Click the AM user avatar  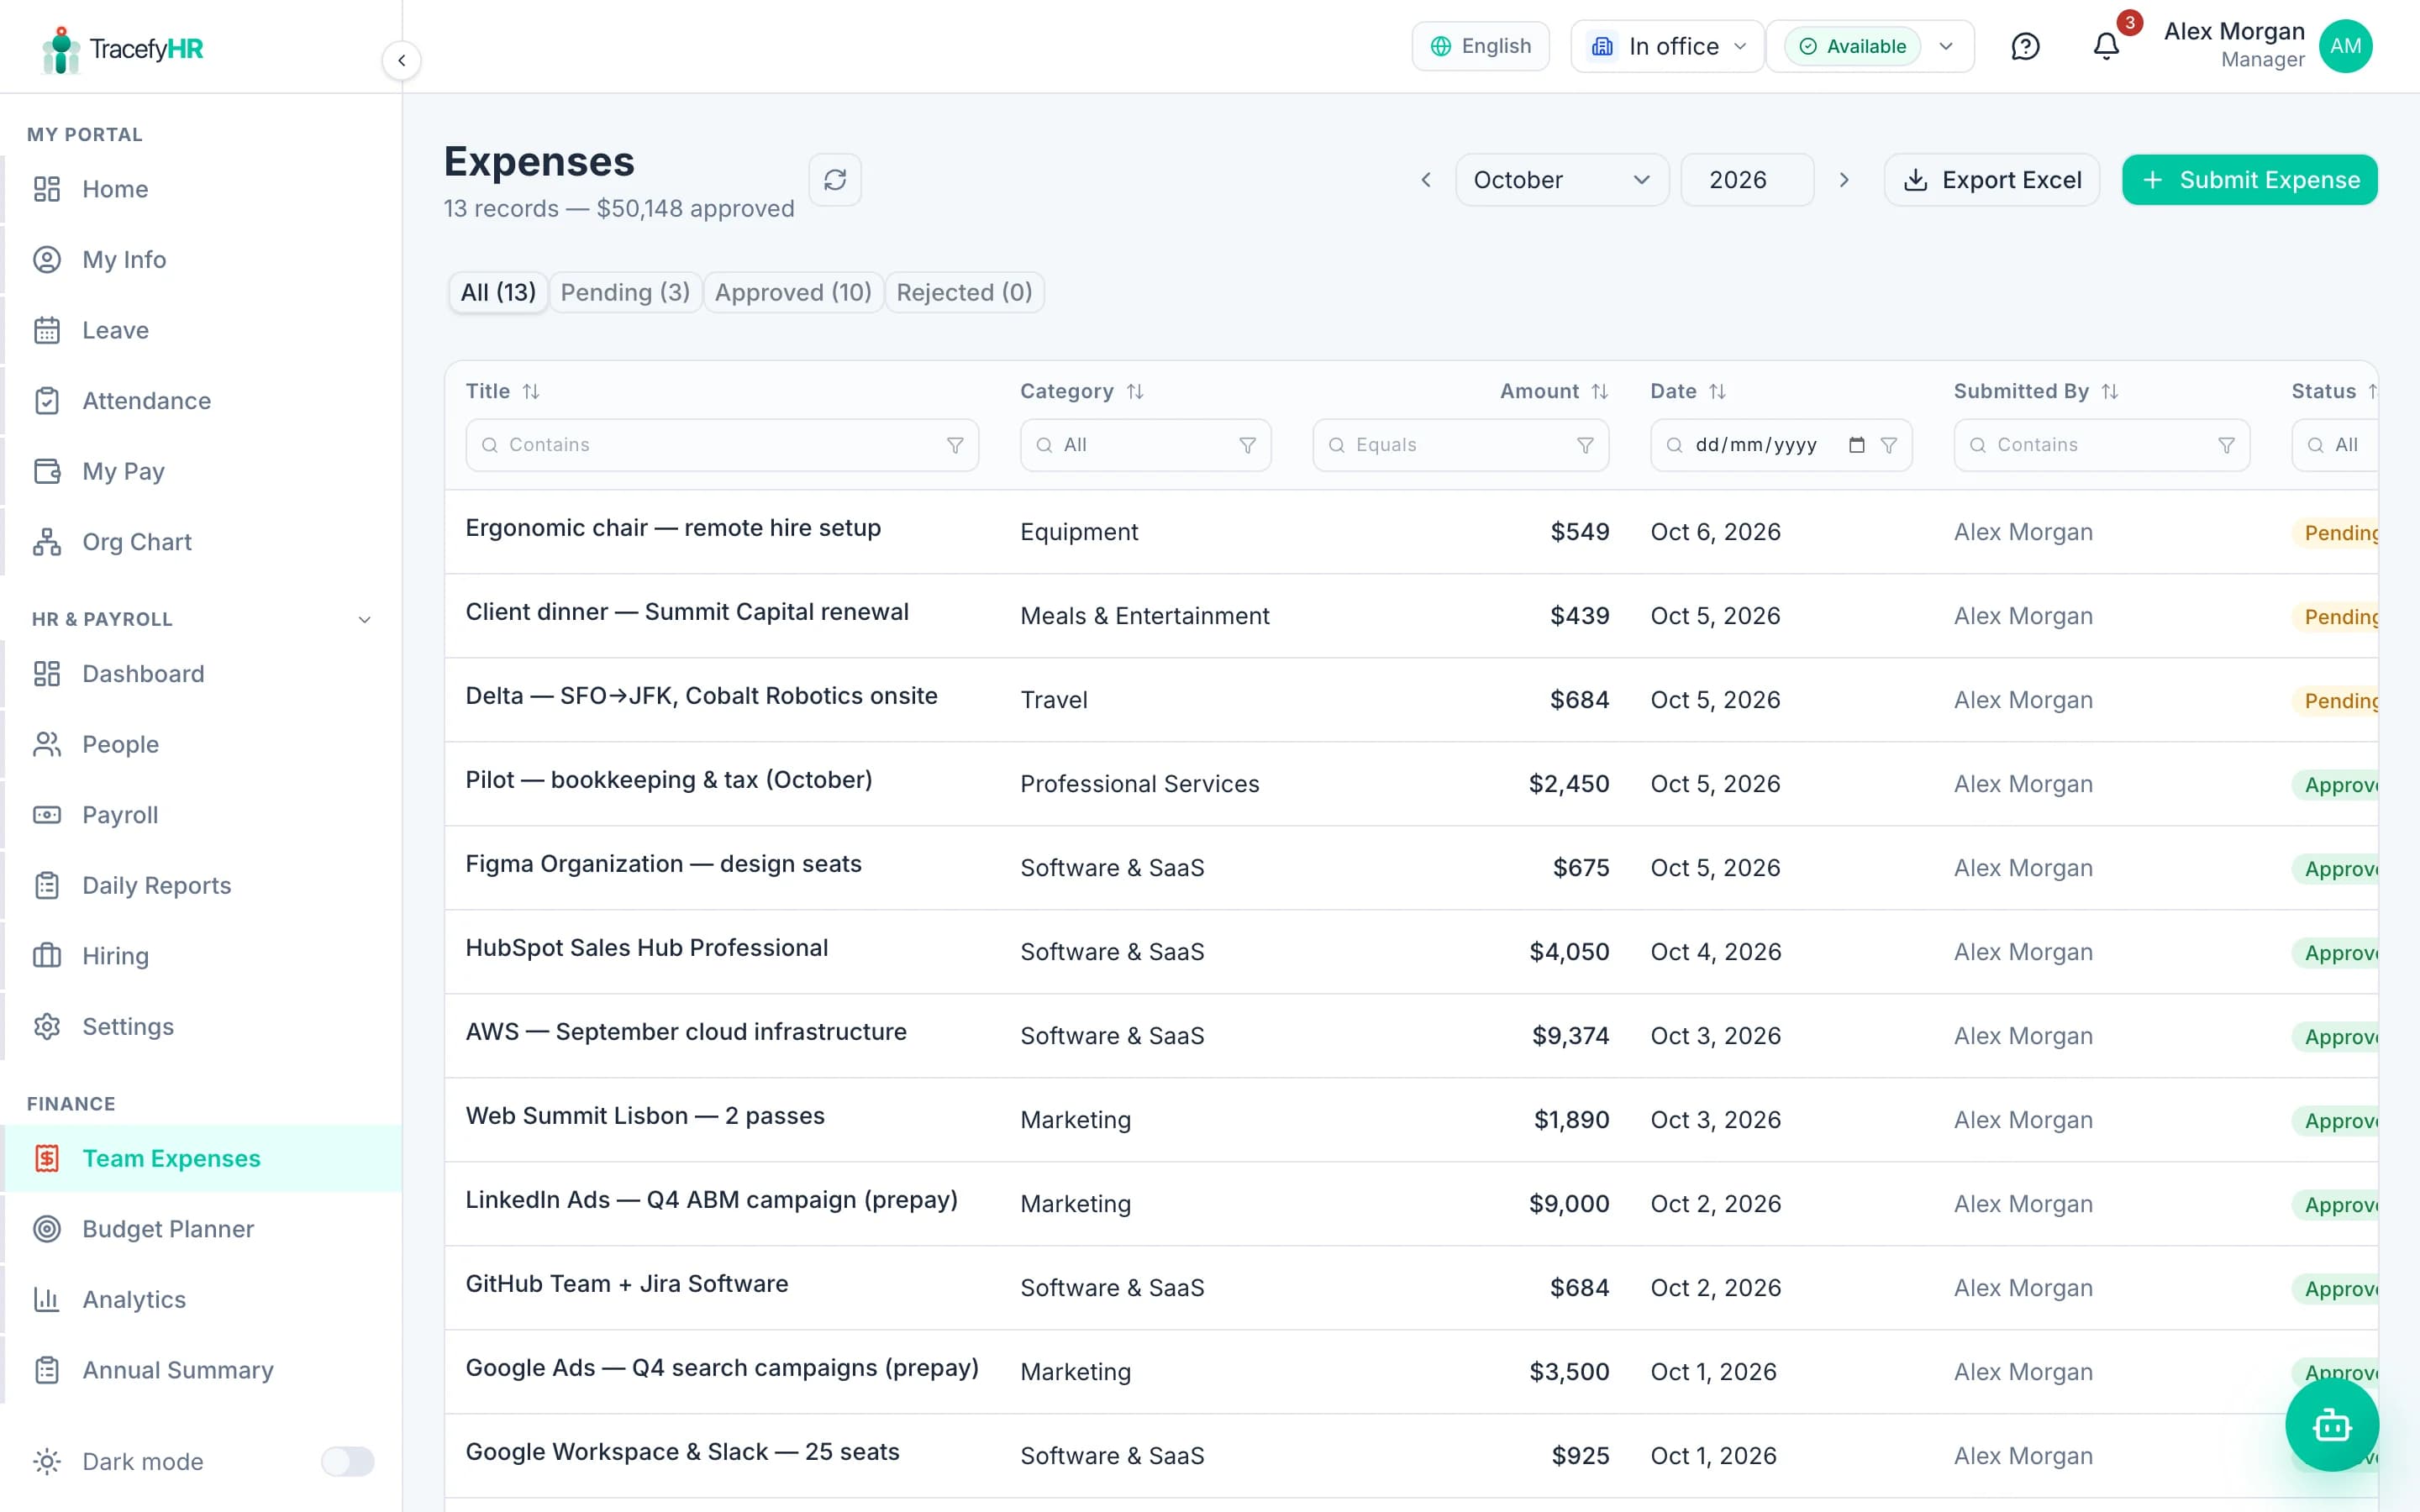[x=2345, y=46]
